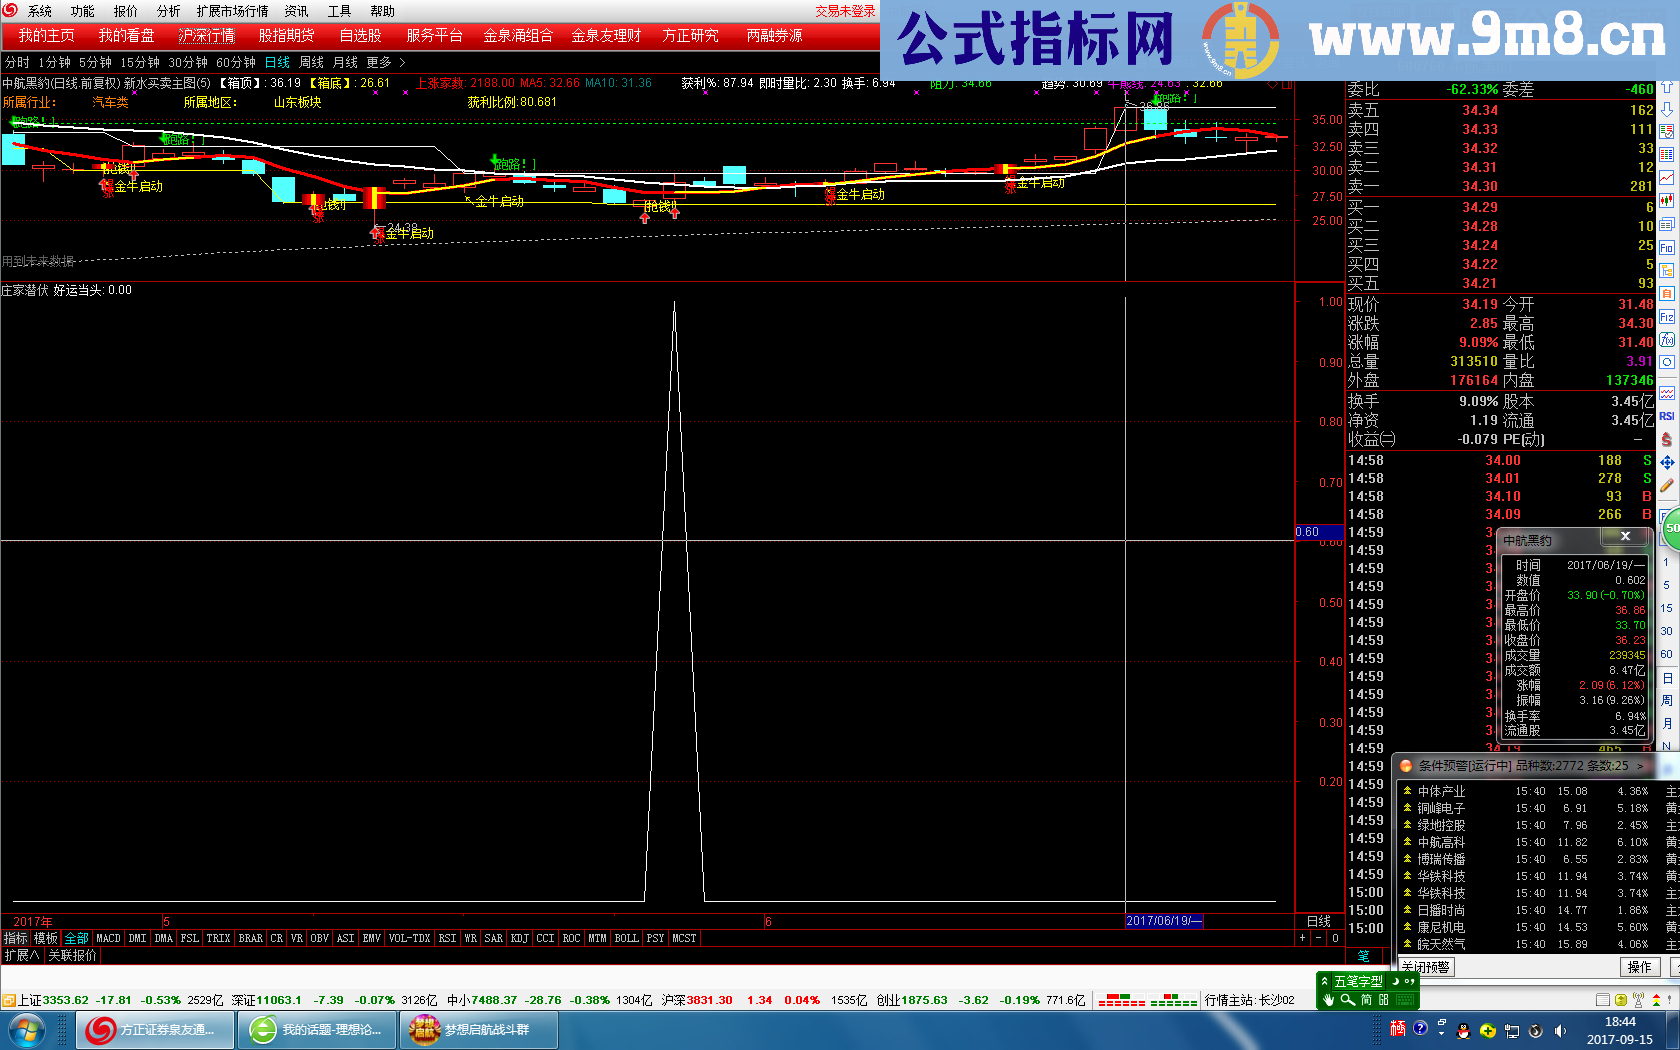The image size is (1680, 1050).
Task: Click the 模板 button
Action: click(x=46, y=938)
